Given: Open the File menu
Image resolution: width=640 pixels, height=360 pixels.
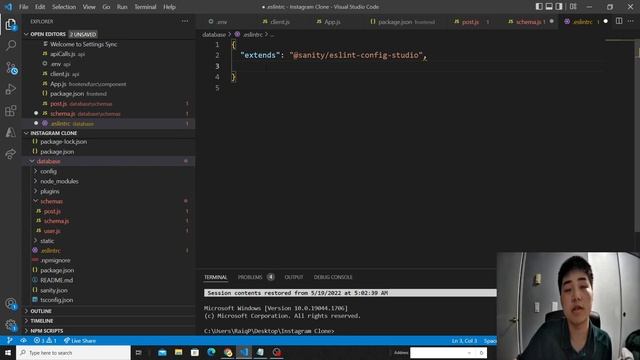Looking at the screenshot, I should click(x=24, y=7).
